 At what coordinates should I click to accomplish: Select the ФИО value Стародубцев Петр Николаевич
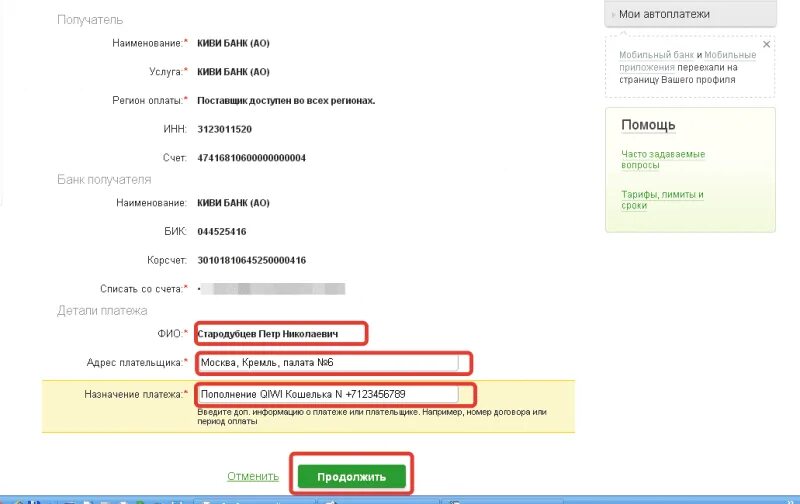[267, 334]
